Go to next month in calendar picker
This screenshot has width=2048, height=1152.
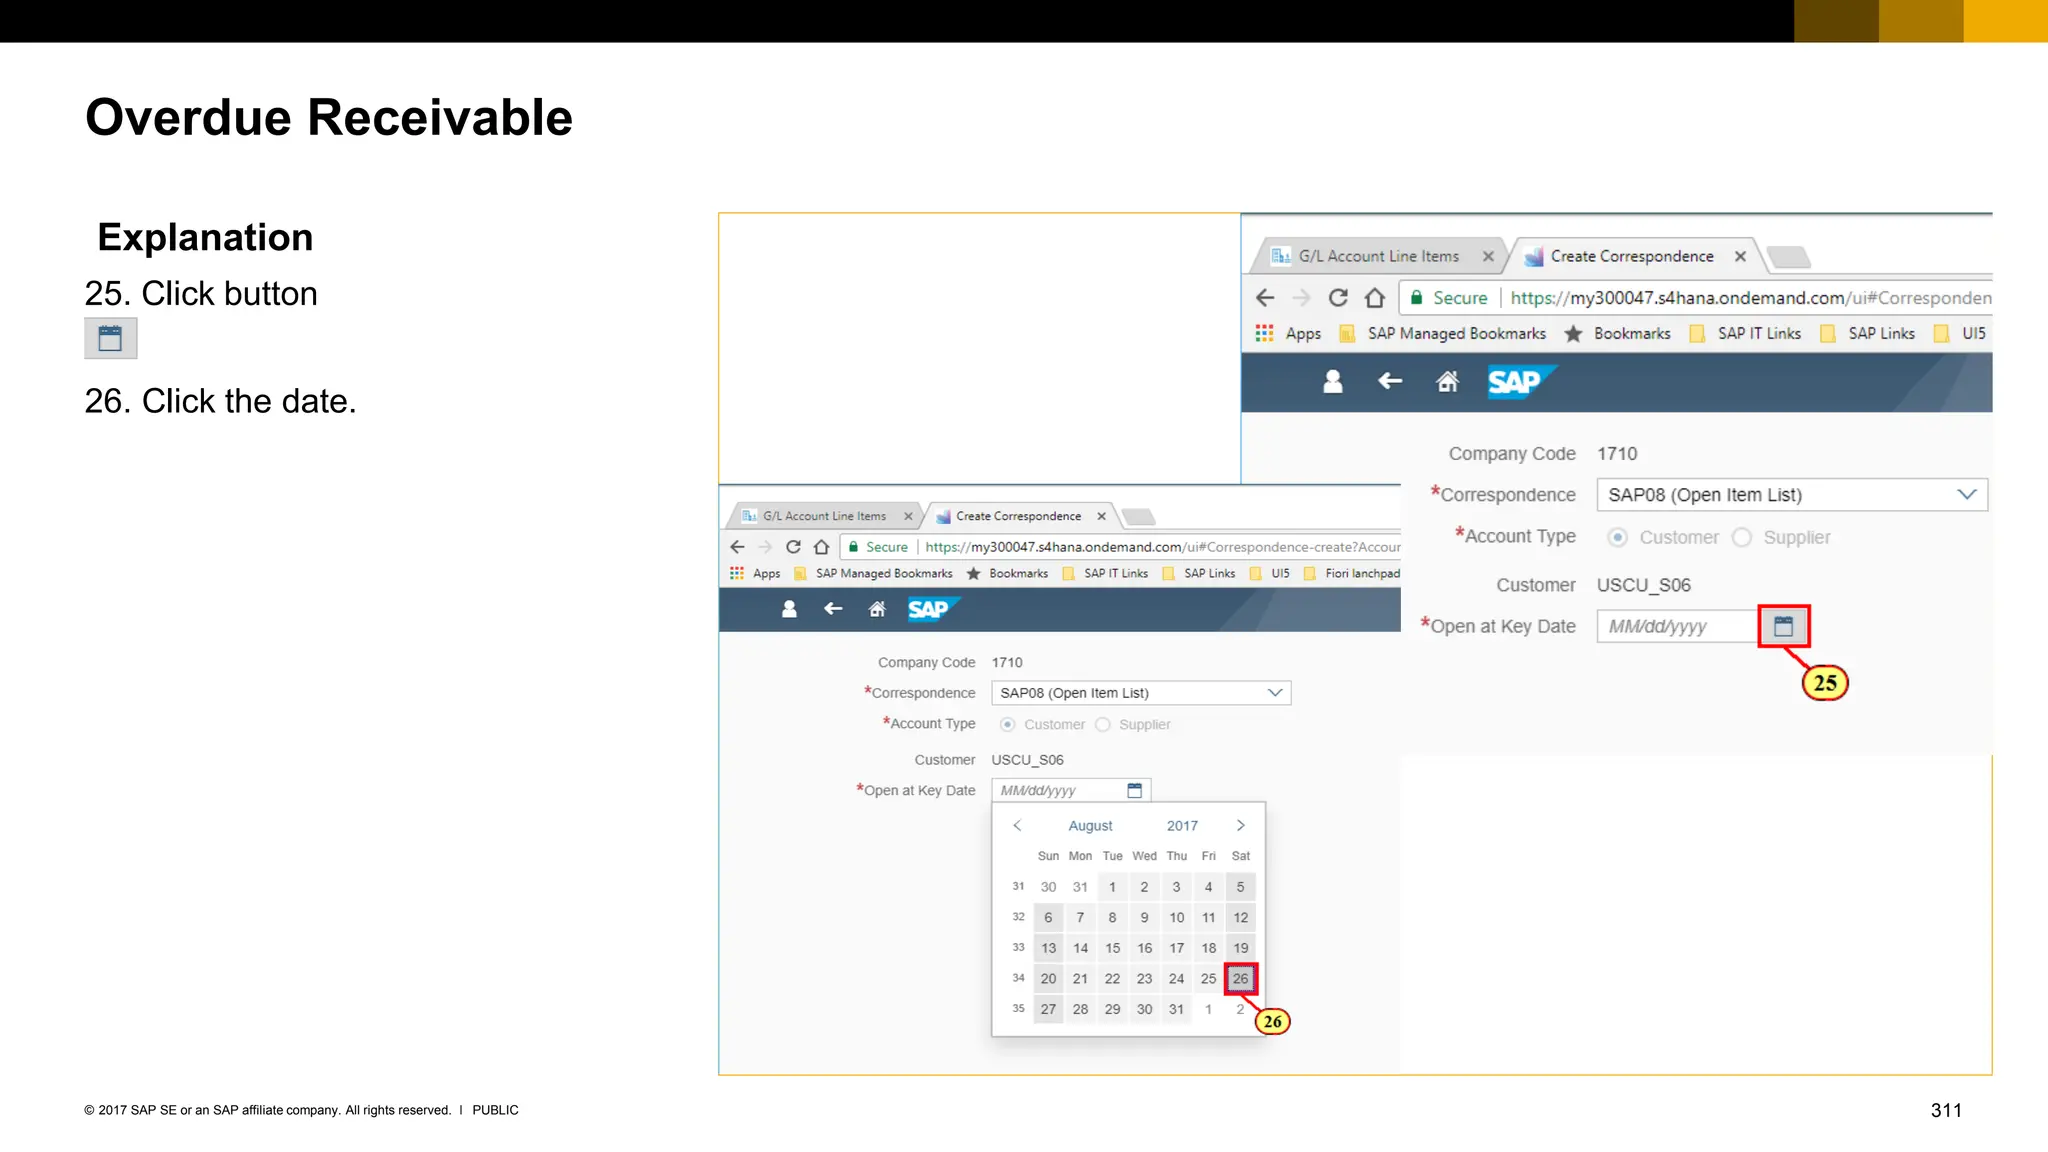1240,825
